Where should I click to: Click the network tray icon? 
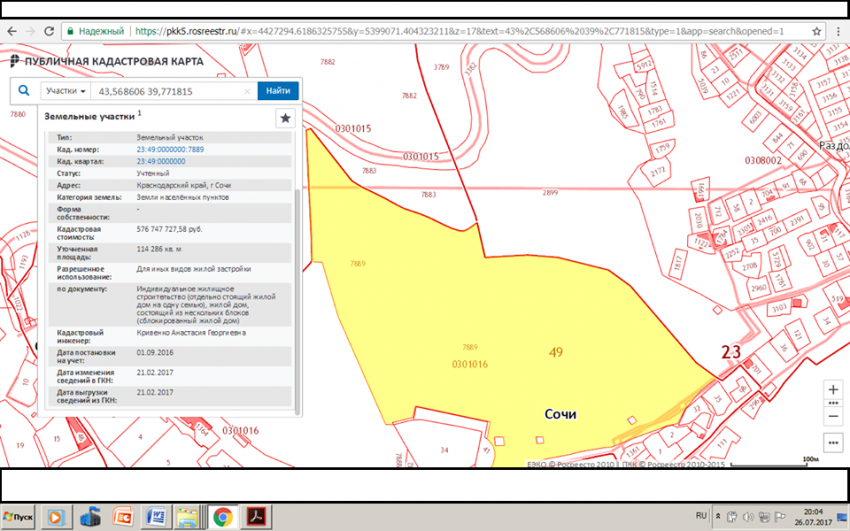(764, 516)
